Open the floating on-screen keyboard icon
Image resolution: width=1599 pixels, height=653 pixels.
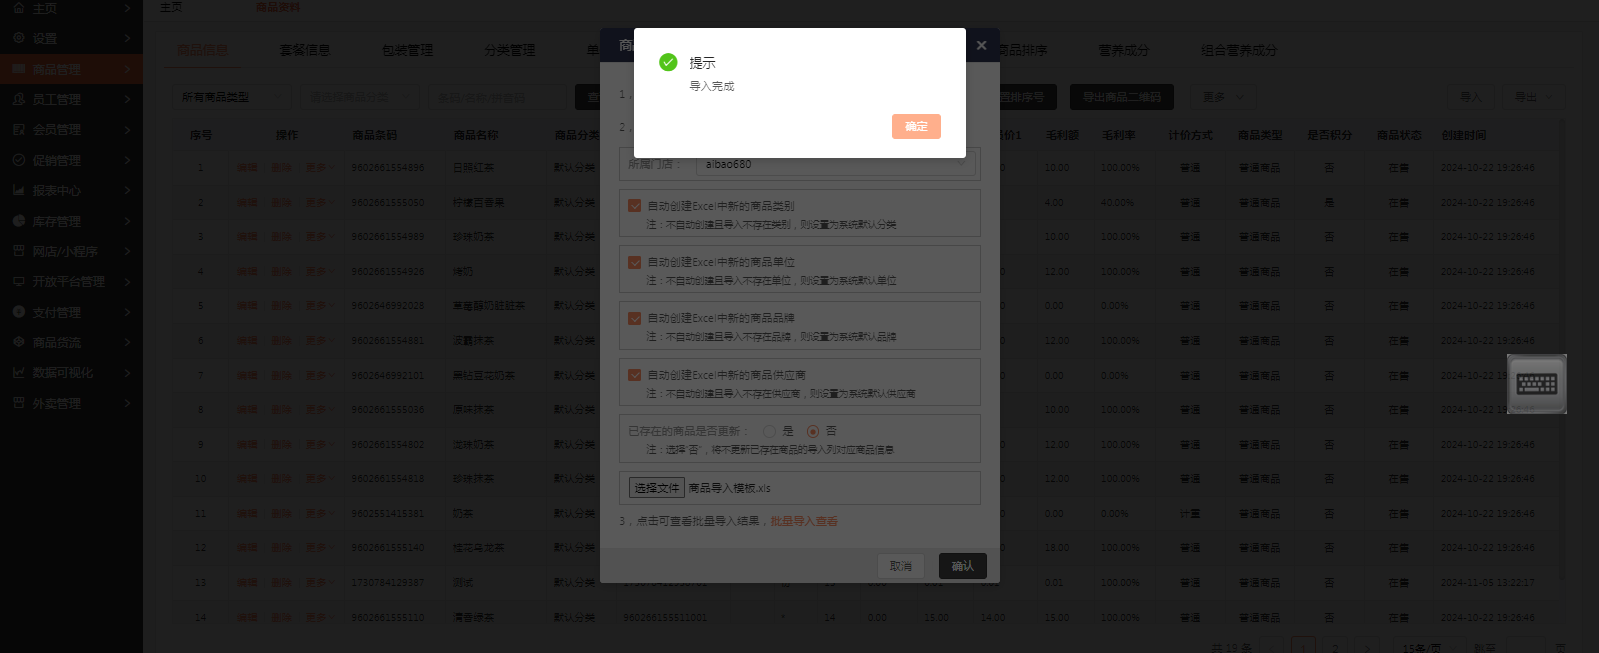[1537, 384]
